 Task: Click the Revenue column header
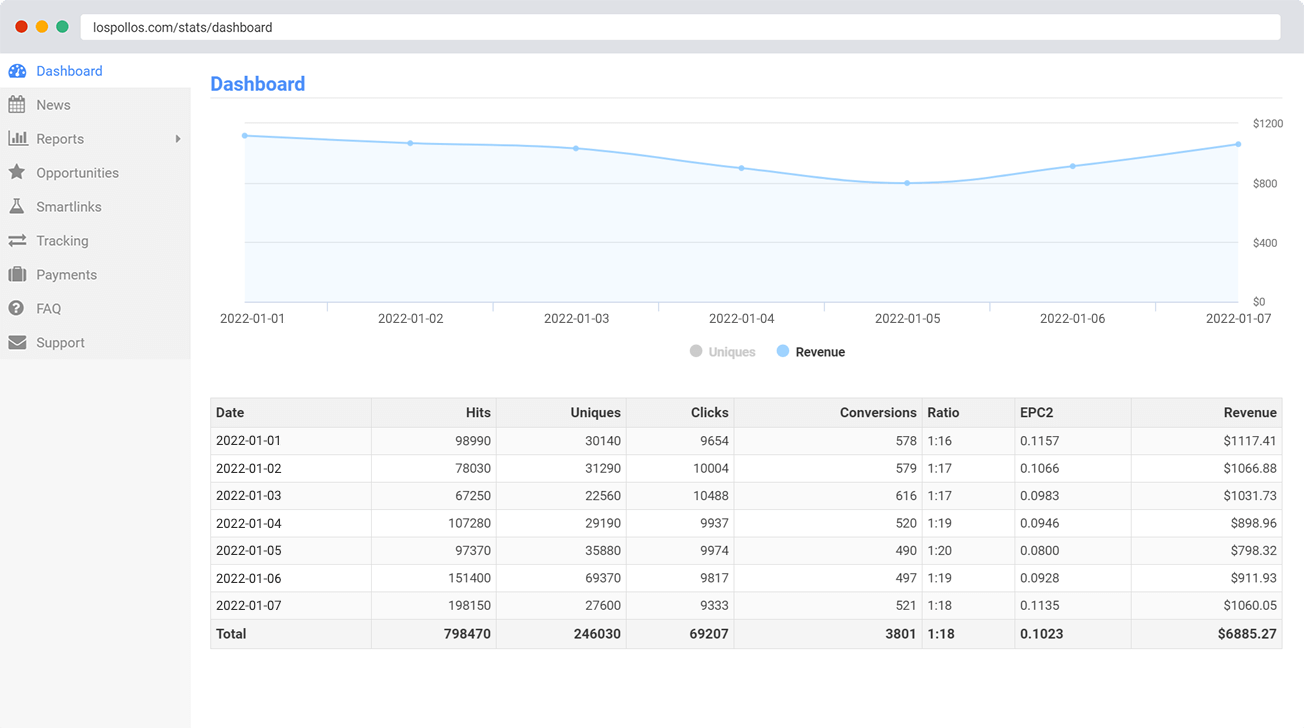[1250, 412]
